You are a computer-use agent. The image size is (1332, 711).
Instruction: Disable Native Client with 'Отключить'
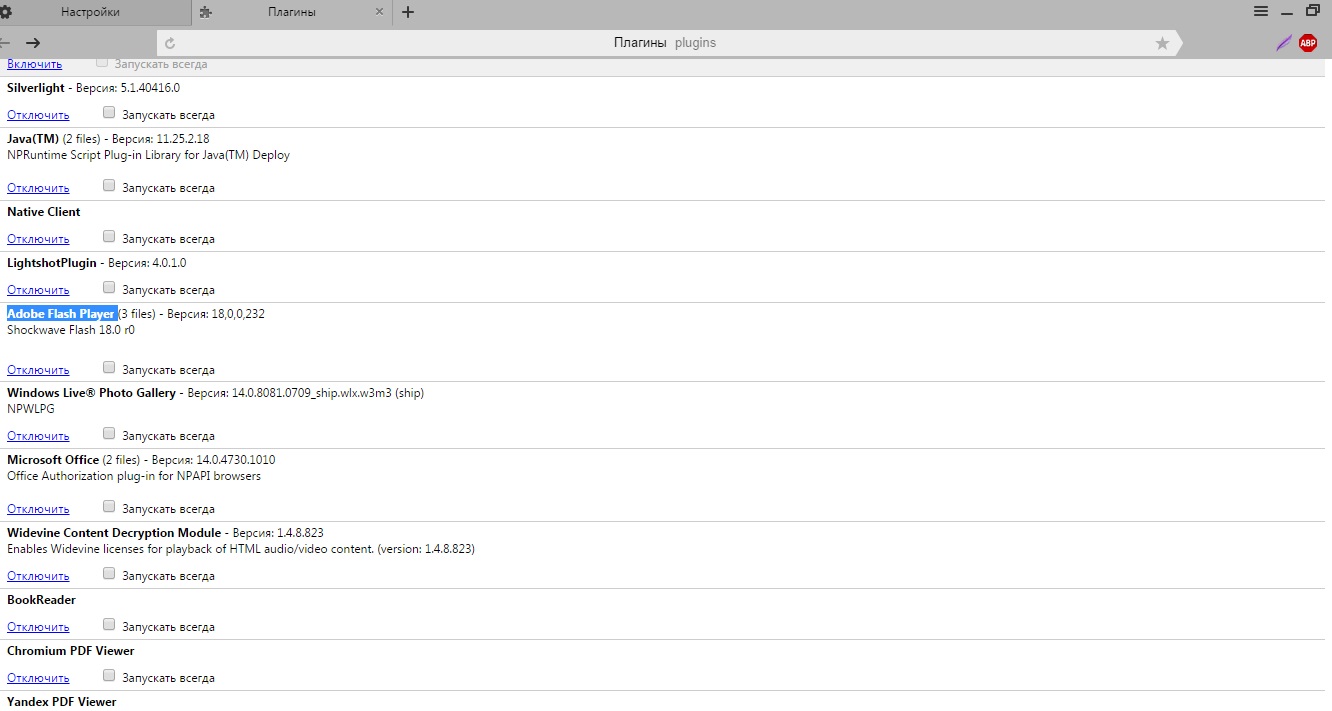[x=38, y=239]
